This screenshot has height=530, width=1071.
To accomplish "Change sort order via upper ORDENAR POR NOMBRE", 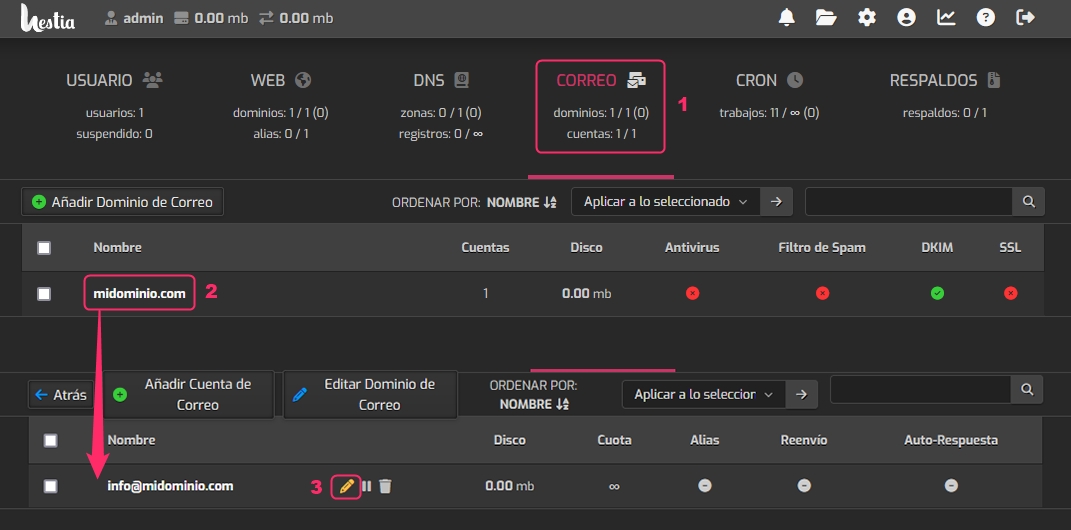I will coord(520,202).
